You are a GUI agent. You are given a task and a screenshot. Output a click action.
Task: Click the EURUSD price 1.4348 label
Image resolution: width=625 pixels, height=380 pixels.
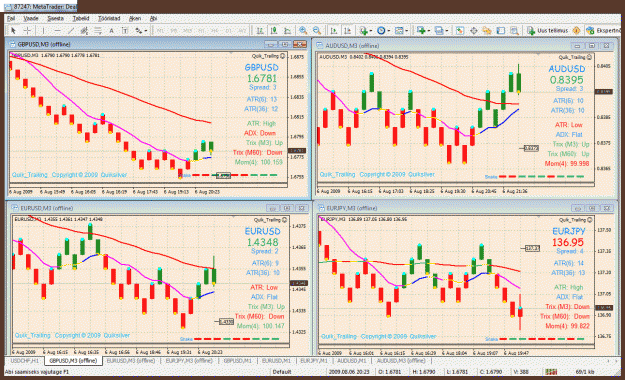tap(262, 242)
